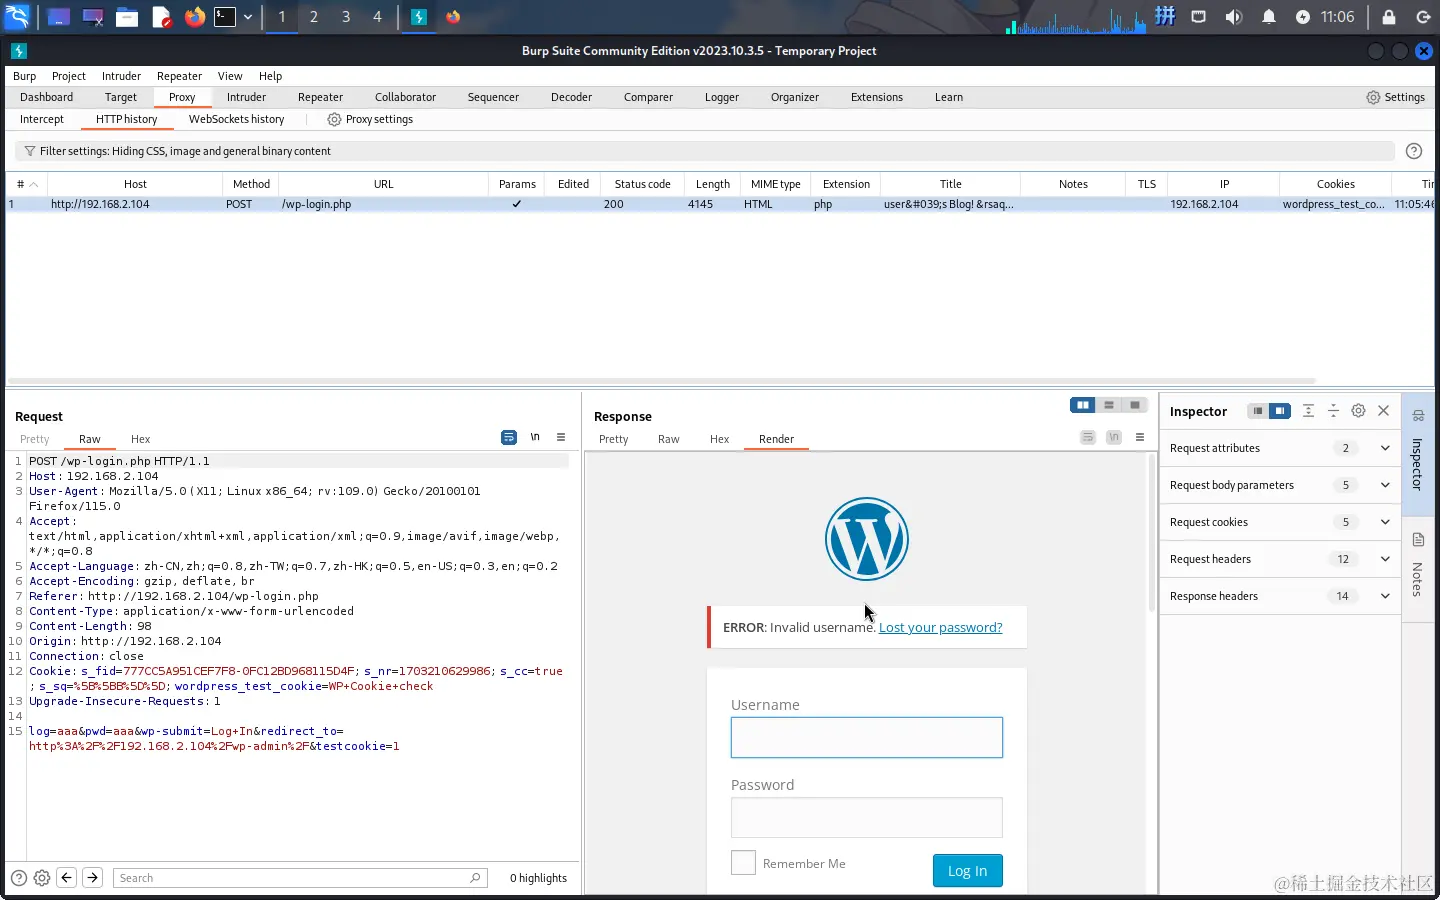This screenshot has height=900, width=1440.
Task: Select top/bottom request/response layout
Action: [x=1109, y=405]
